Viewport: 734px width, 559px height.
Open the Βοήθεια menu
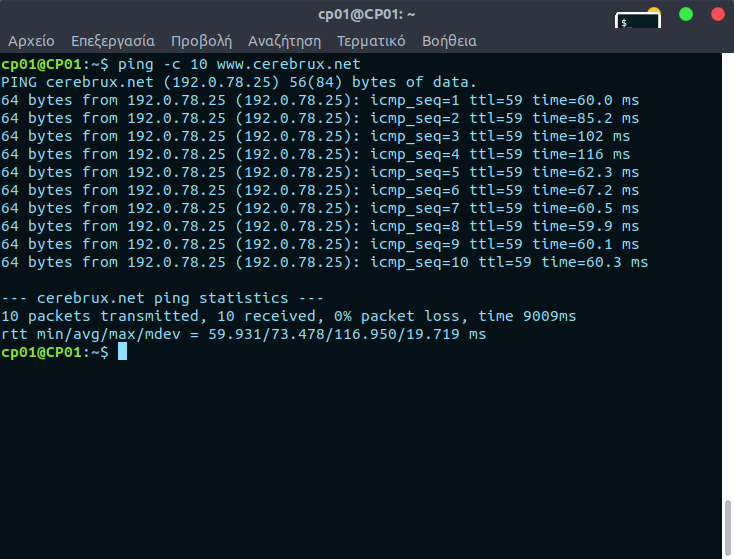coord(449,41)
